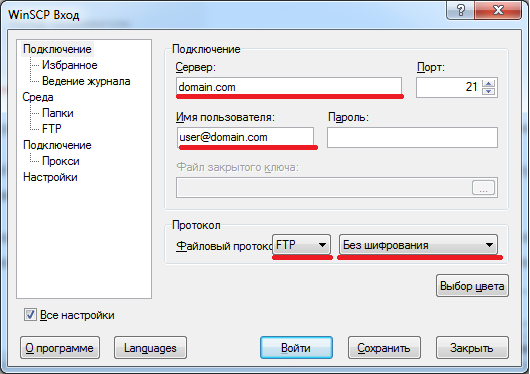Viewport: 530px width, 374px height.
Task: Open Настройки in the tree
Action: (x=50, y=177)
